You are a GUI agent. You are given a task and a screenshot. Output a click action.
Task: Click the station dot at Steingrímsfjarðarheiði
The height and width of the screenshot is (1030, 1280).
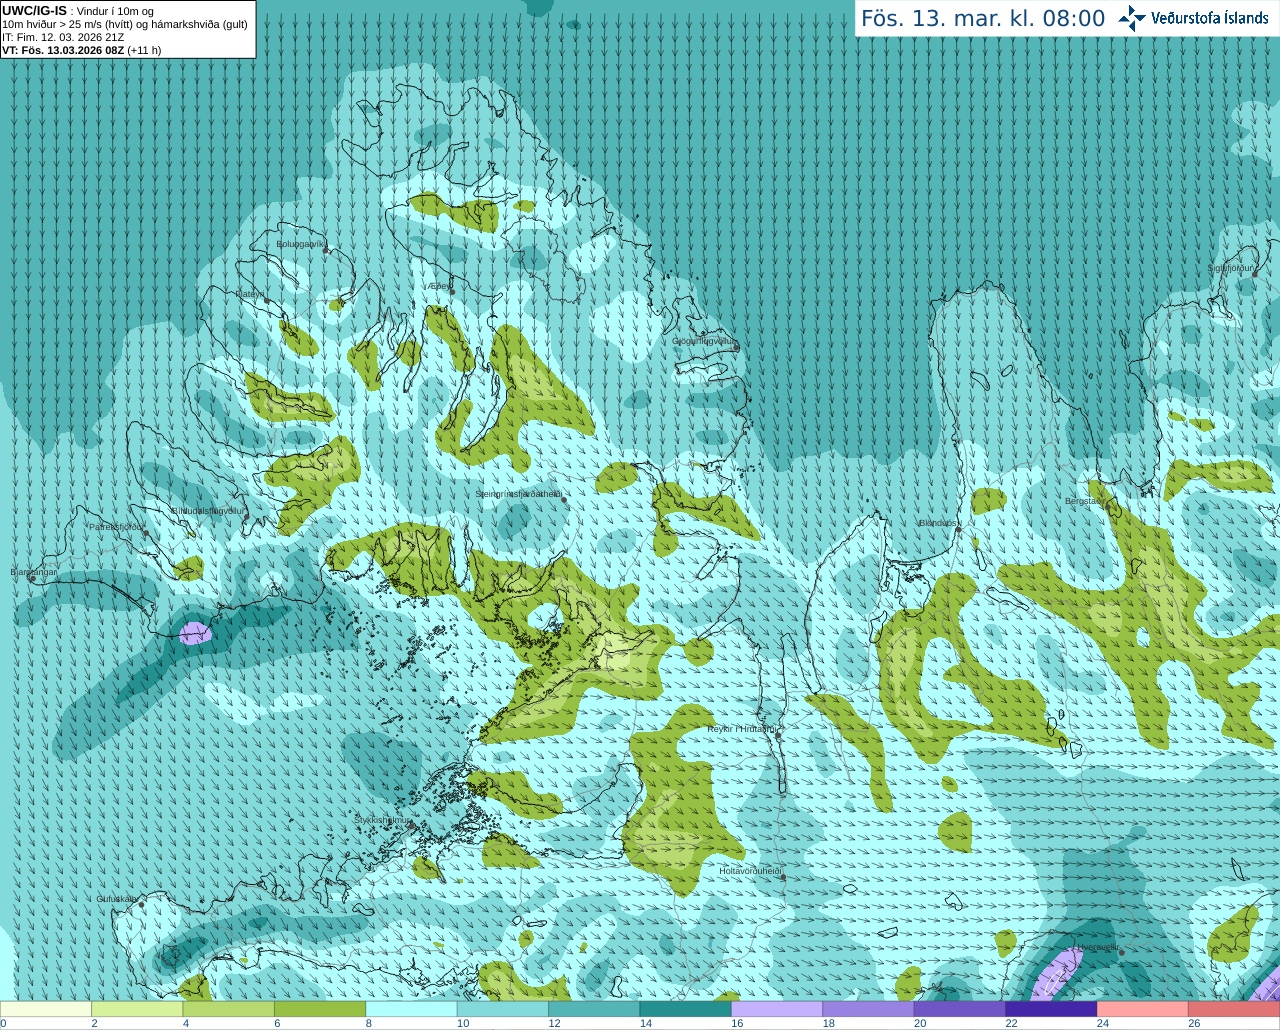click(564, 499)
